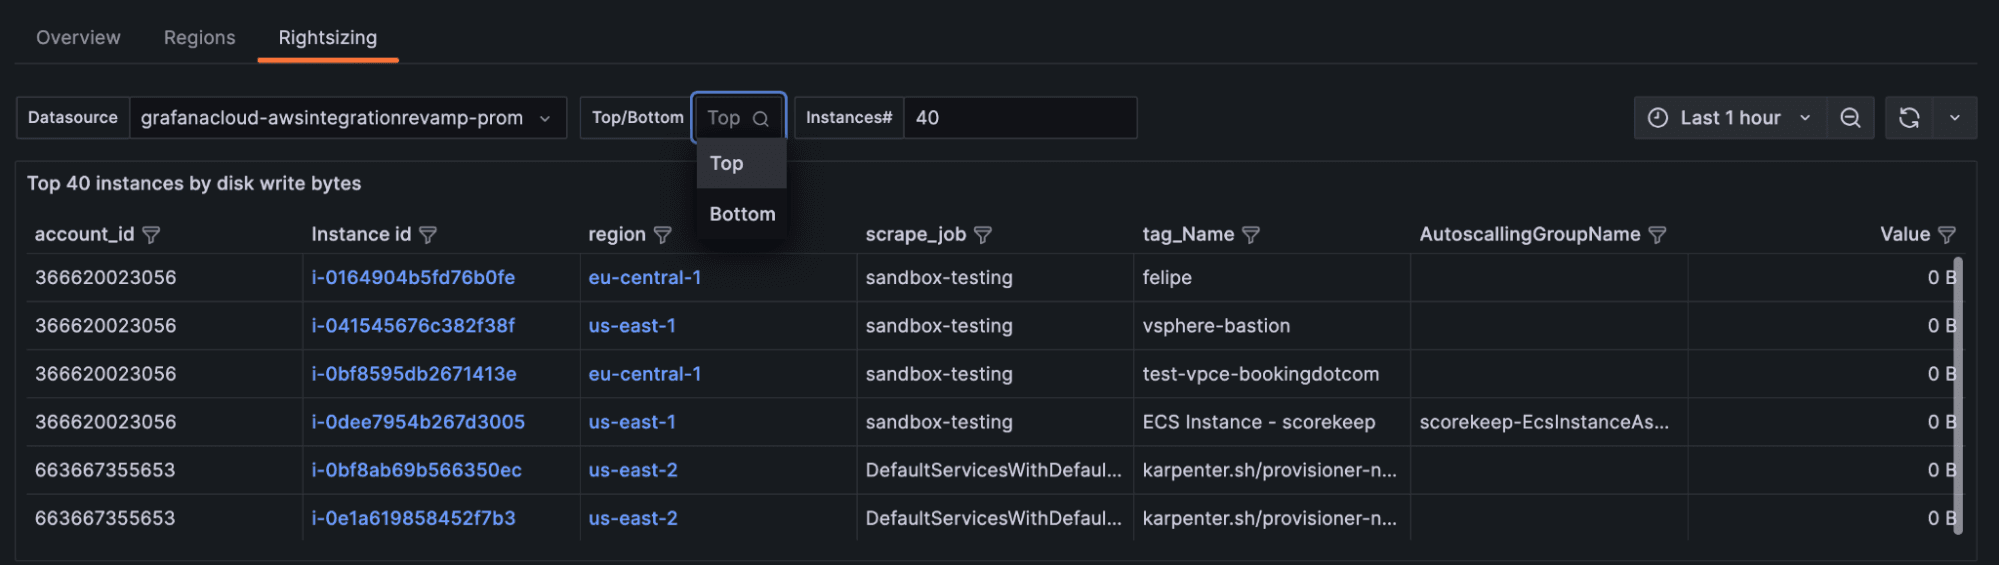Viewport: 1999px width, 566px height.
Task: Click account 366620023056 in felipe row
Action: tap(105, 278)
